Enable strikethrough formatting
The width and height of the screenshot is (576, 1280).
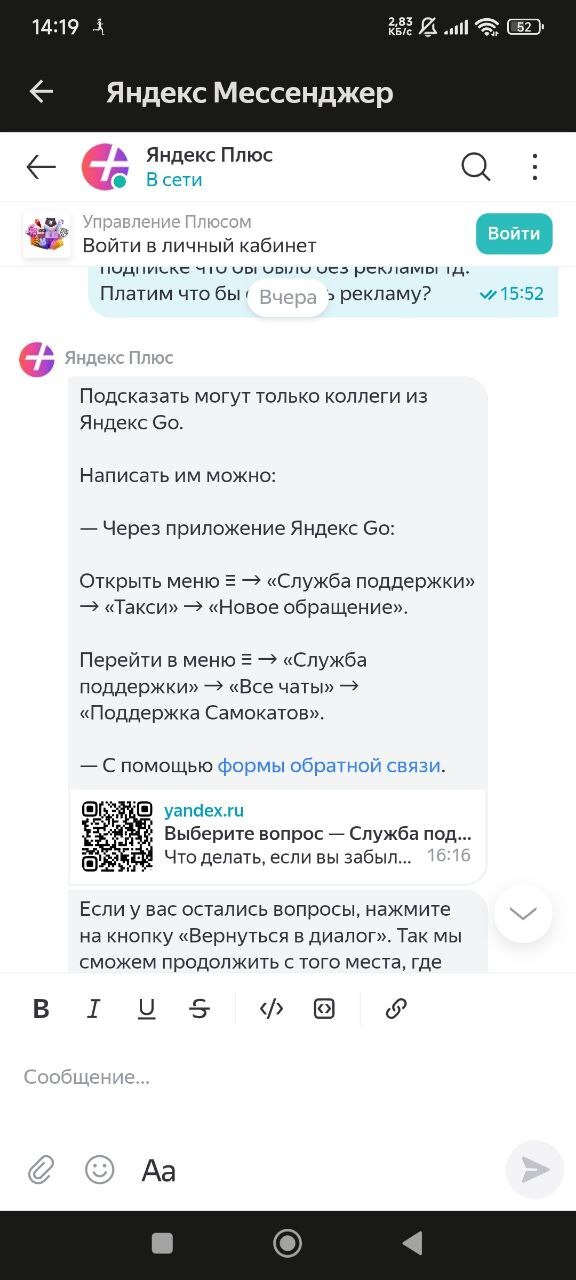tap(199, 1009)
